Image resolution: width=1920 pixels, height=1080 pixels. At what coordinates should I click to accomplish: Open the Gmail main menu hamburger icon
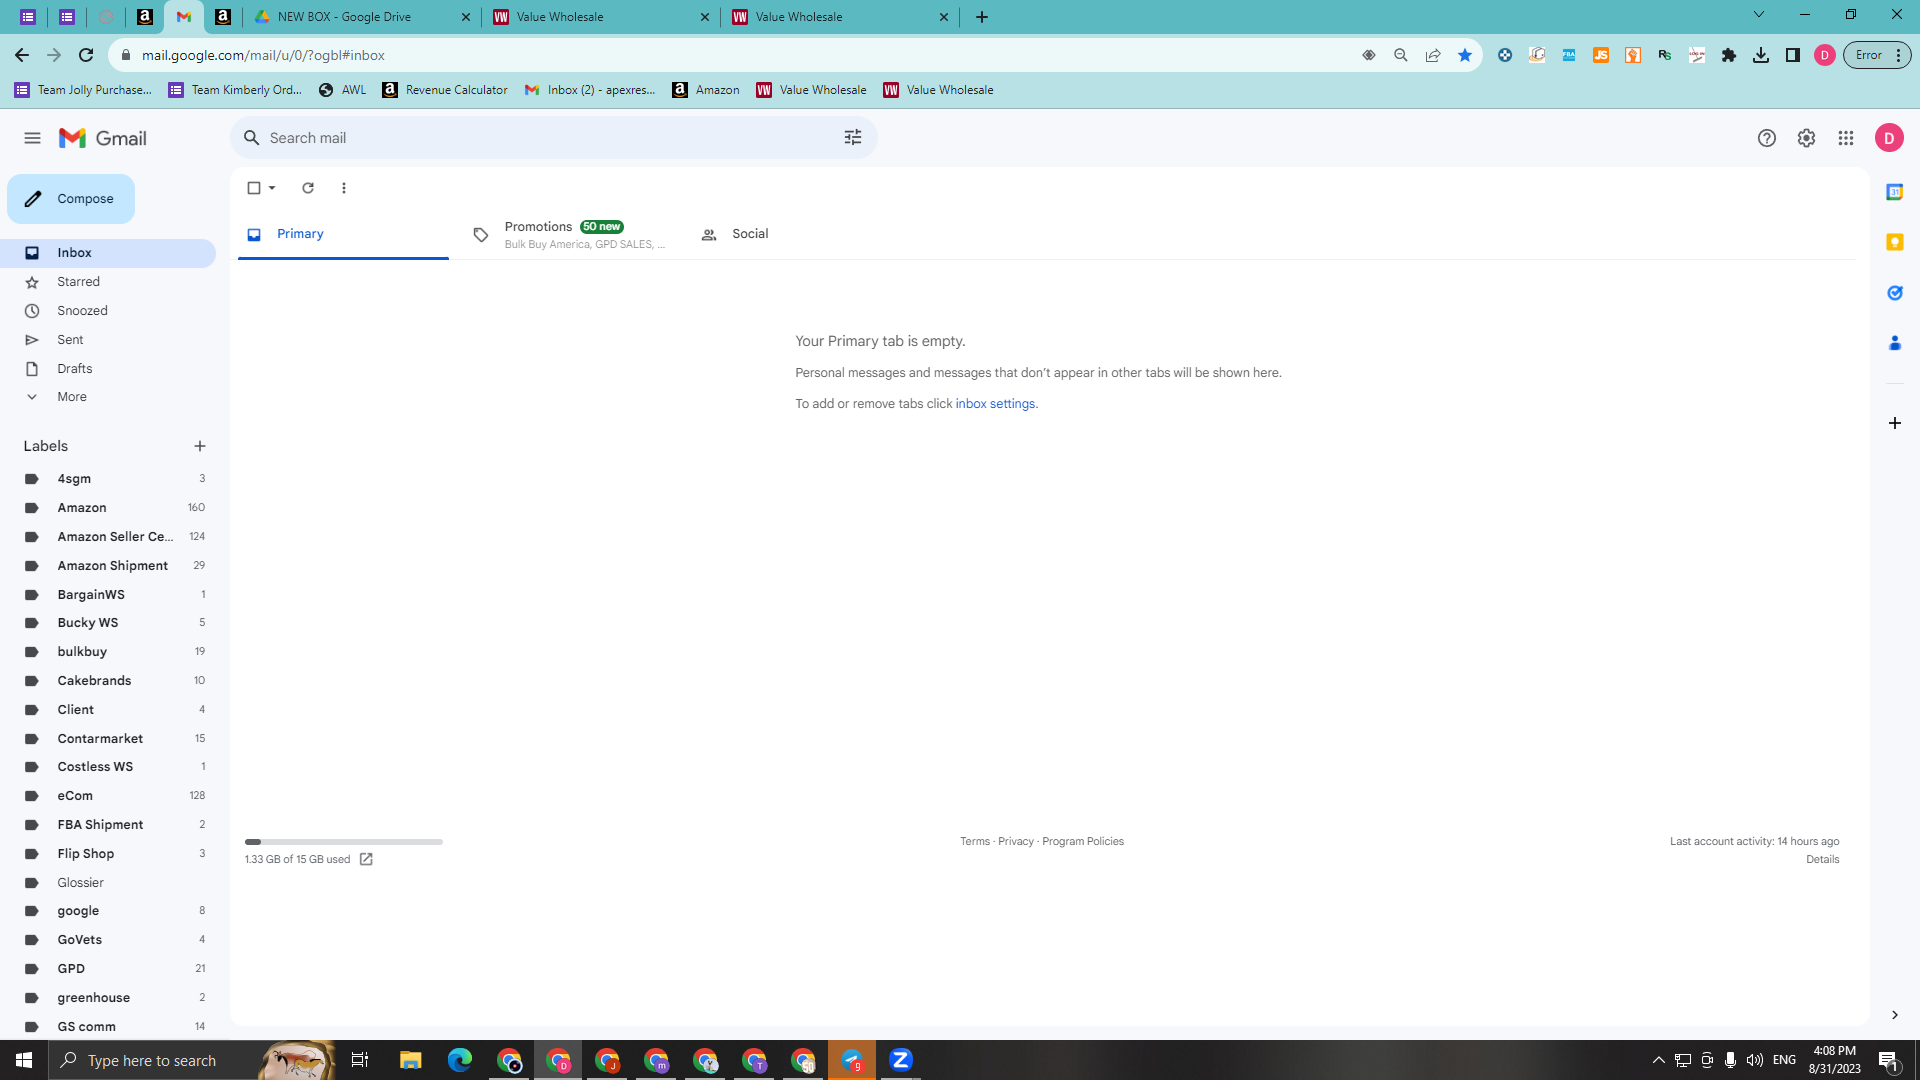[x=32, y=138]
